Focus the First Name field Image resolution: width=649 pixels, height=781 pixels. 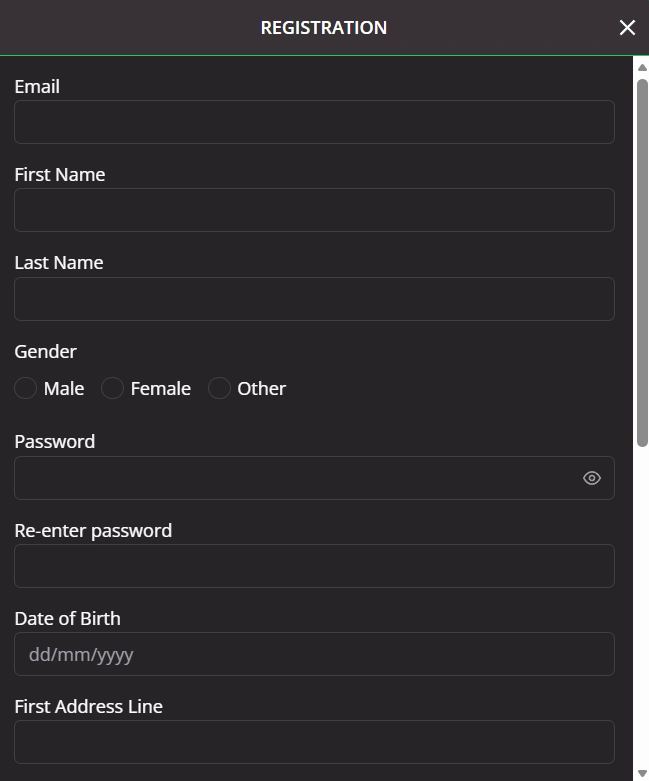coord(314,210)
